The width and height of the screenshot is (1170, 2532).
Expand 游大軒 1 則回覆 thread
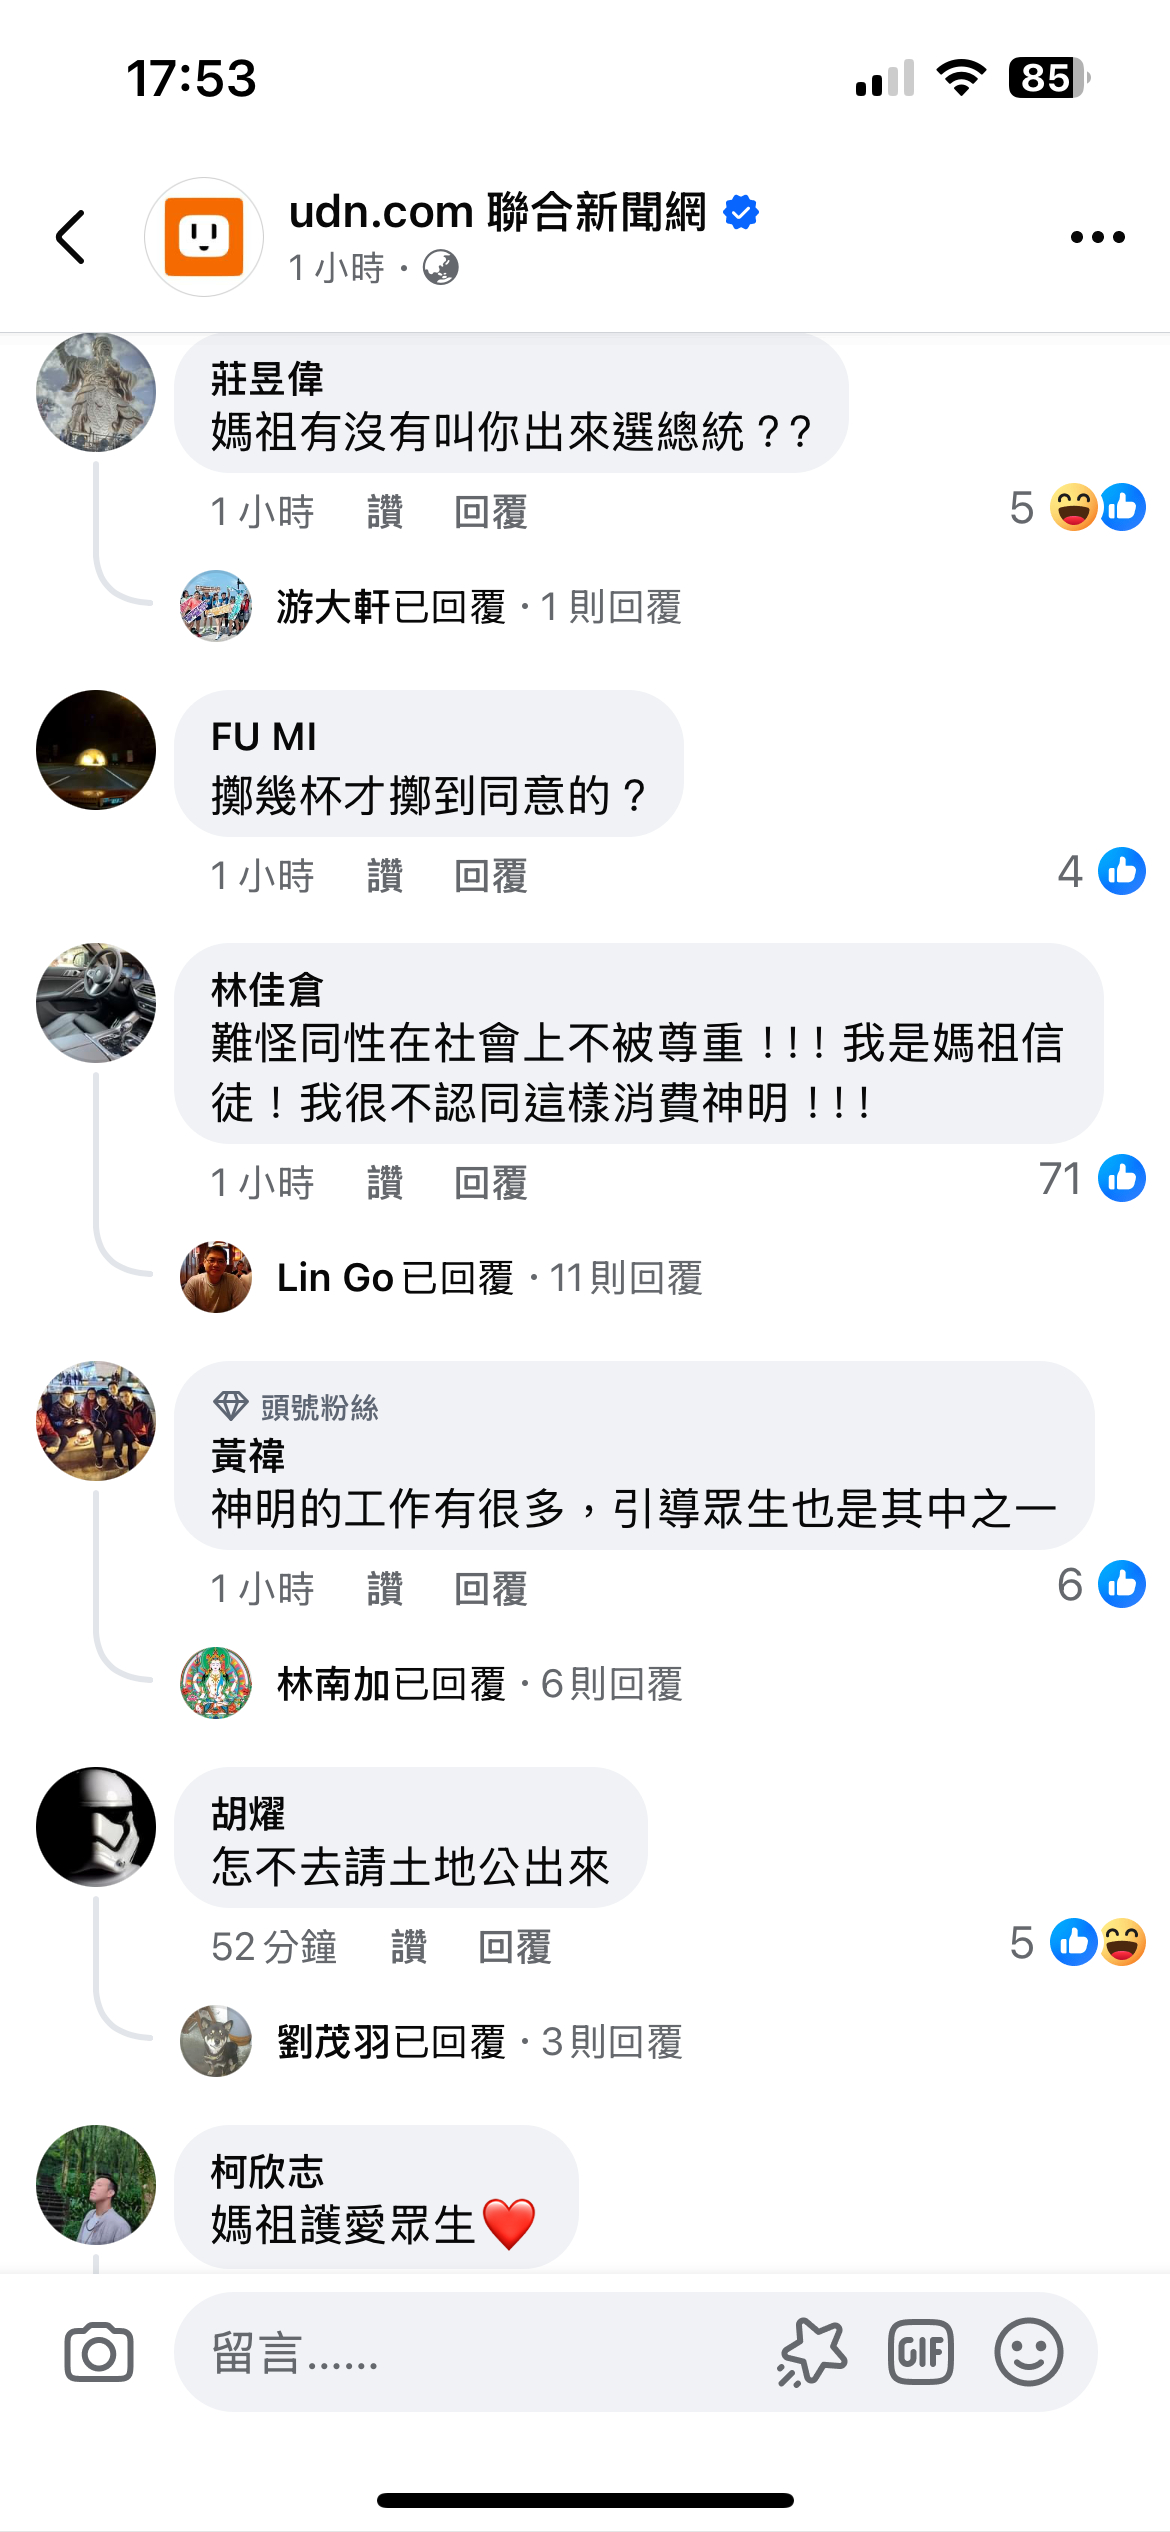[479, 607]
